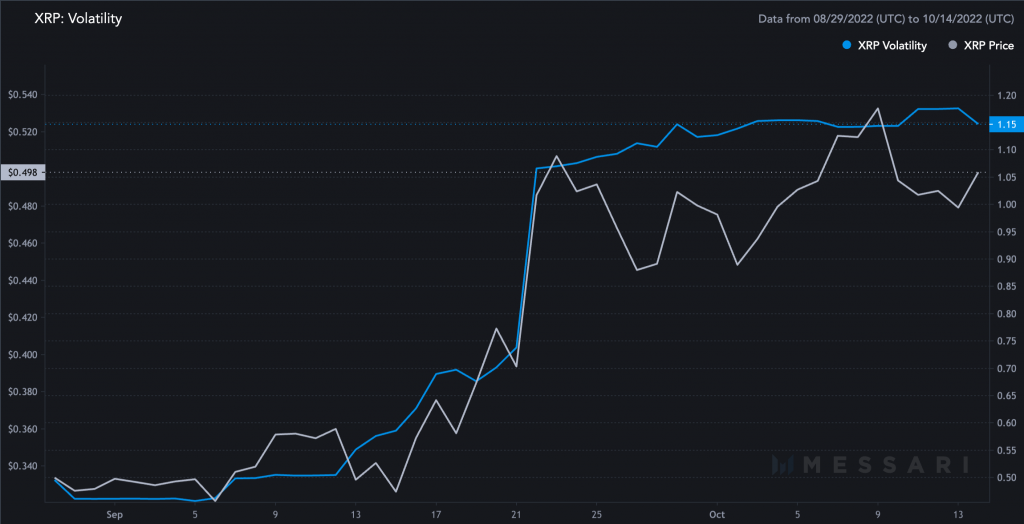Click the $0.440 left axis label
Viewport: 1024px width, 524px height.
tap(22, 281)
